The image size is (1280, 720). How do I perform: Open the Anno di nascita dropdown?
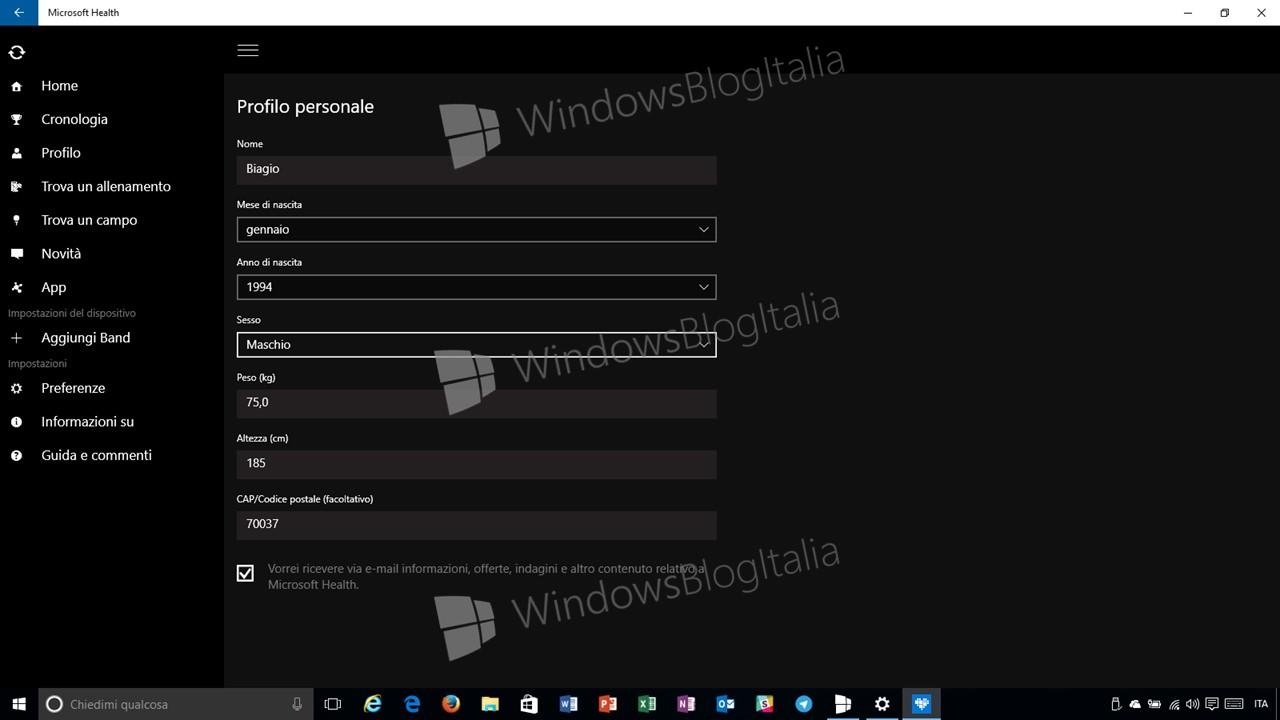(476, 287)
